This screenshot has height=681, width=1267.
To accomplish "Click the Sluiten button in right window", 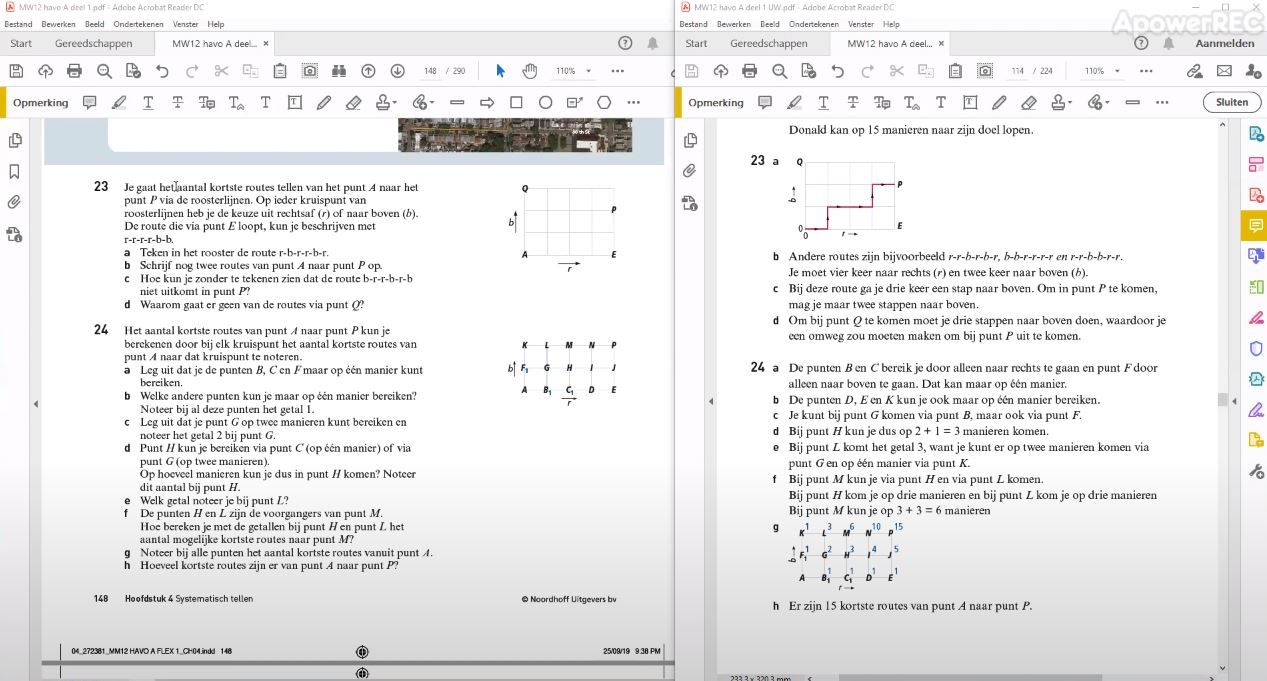I will click(1232, 102).
